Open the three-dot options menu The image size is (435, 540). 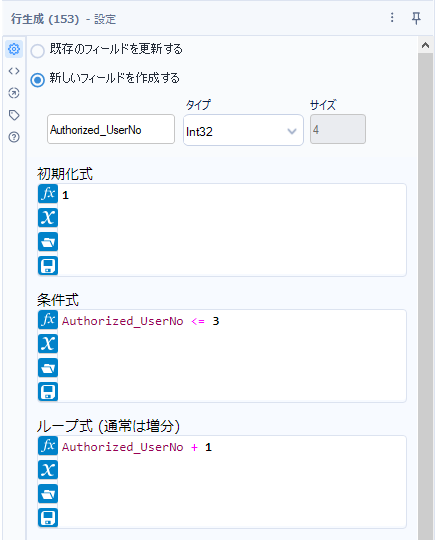point(392,18)
